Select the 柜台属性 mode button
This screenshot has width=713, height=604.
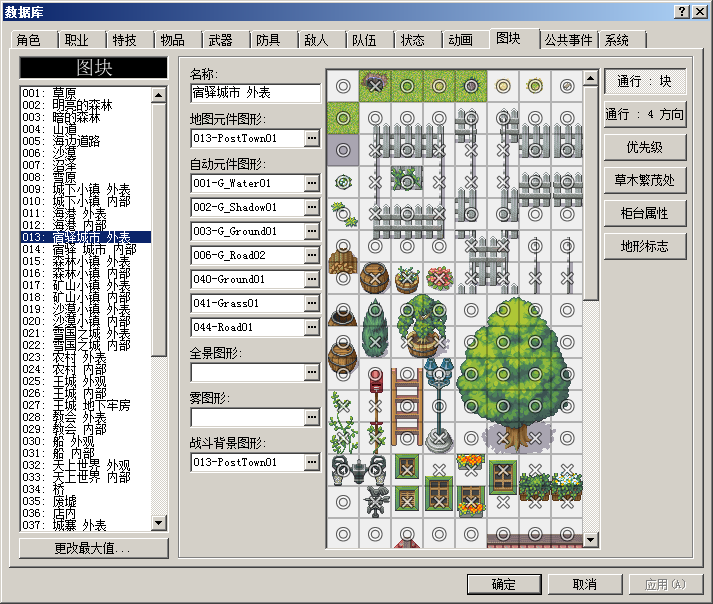coord(645,213)
